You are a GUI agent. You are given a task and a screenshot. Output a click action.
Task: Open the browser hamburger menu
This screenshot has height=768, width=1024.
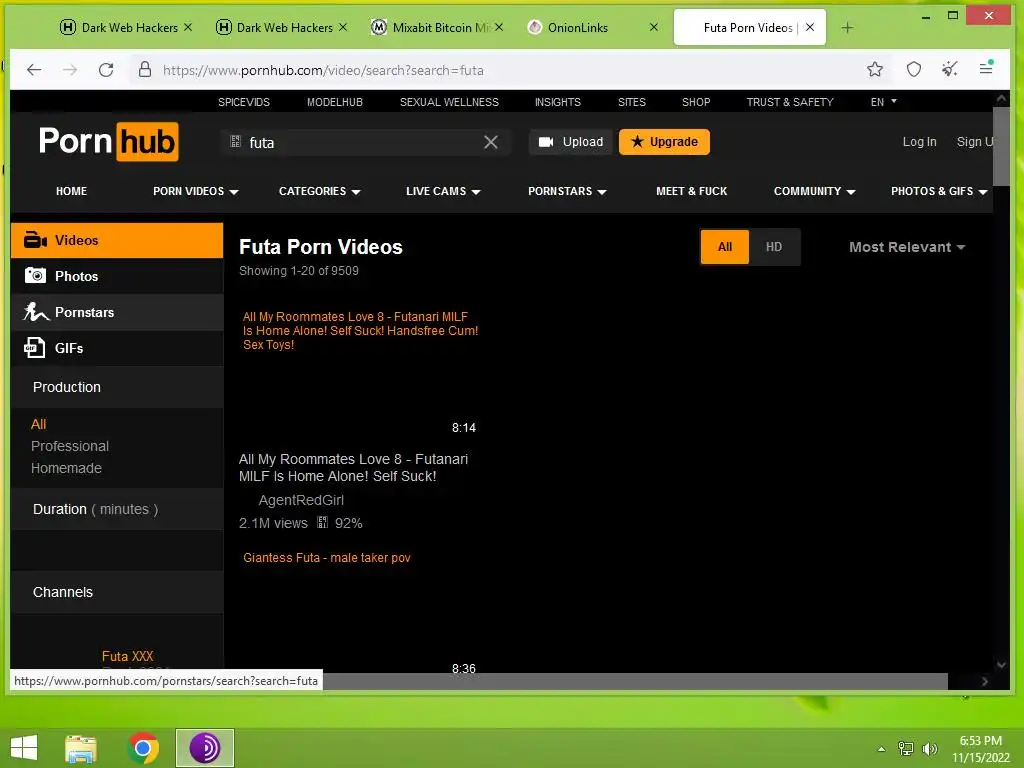pyautogui.click(x=986, y=68)
